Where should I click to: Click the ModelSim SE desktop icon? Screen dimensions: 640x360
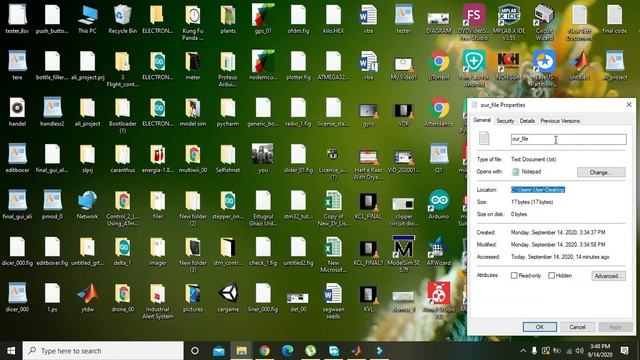[403, 254]
